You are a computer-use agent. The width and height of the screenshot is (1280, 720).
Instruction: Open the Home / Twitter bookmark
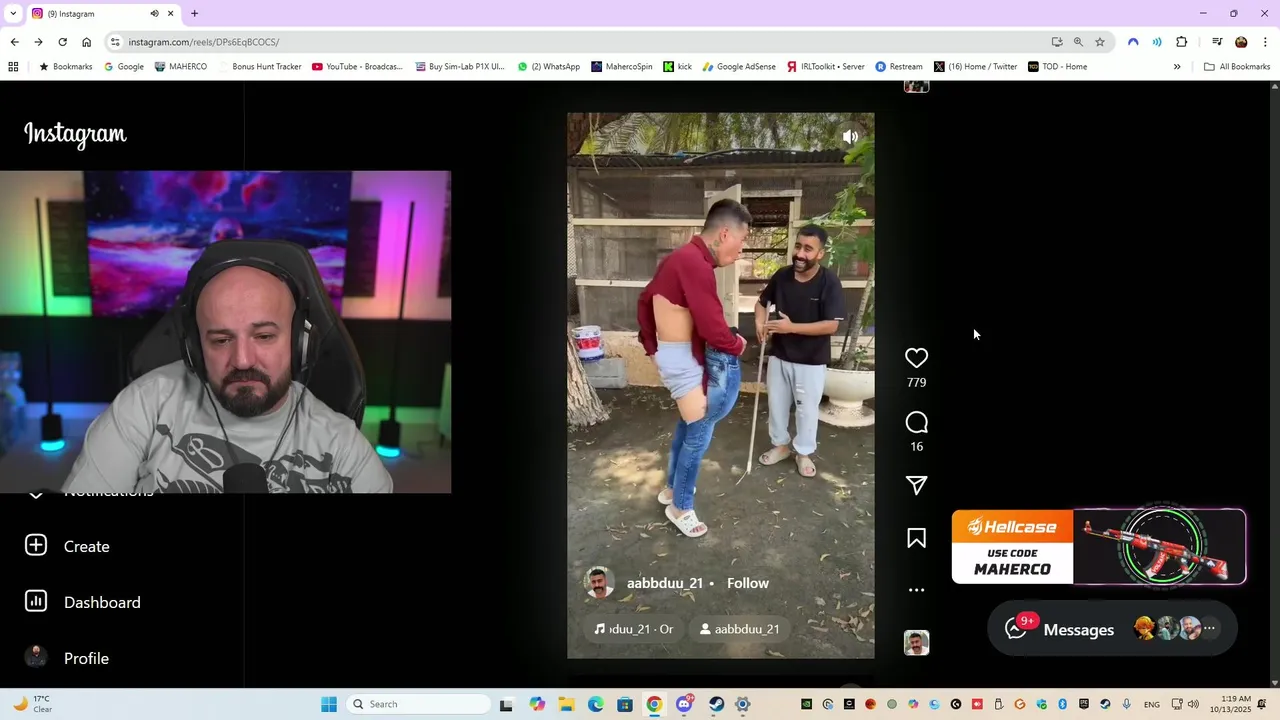976,67
